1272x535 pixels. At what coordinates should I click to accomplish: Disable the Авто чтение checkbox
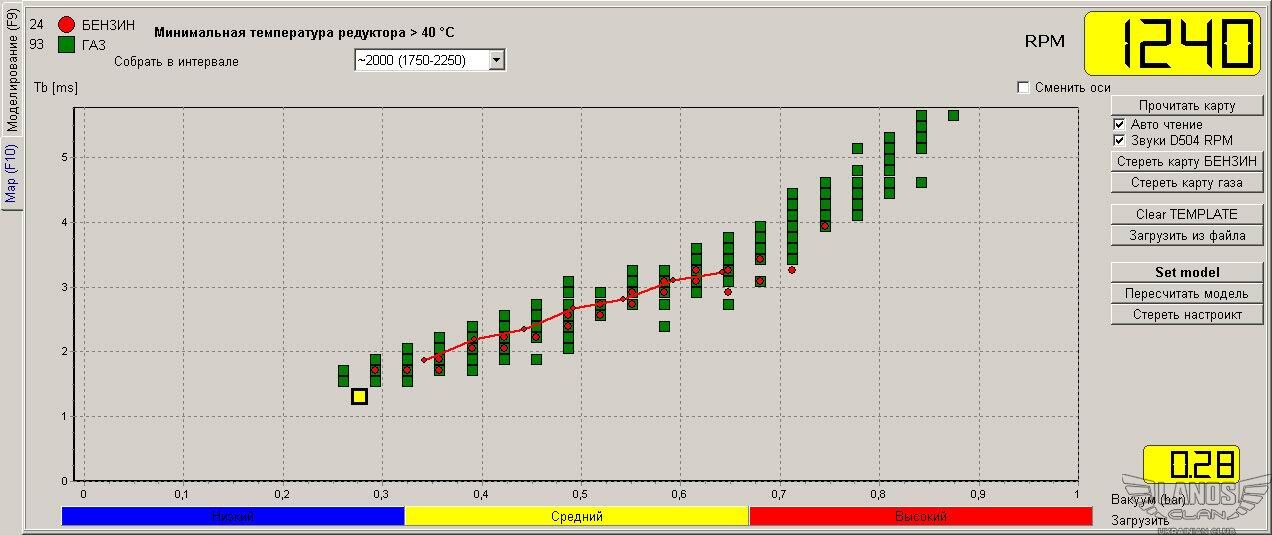(x=1119, y=124)
